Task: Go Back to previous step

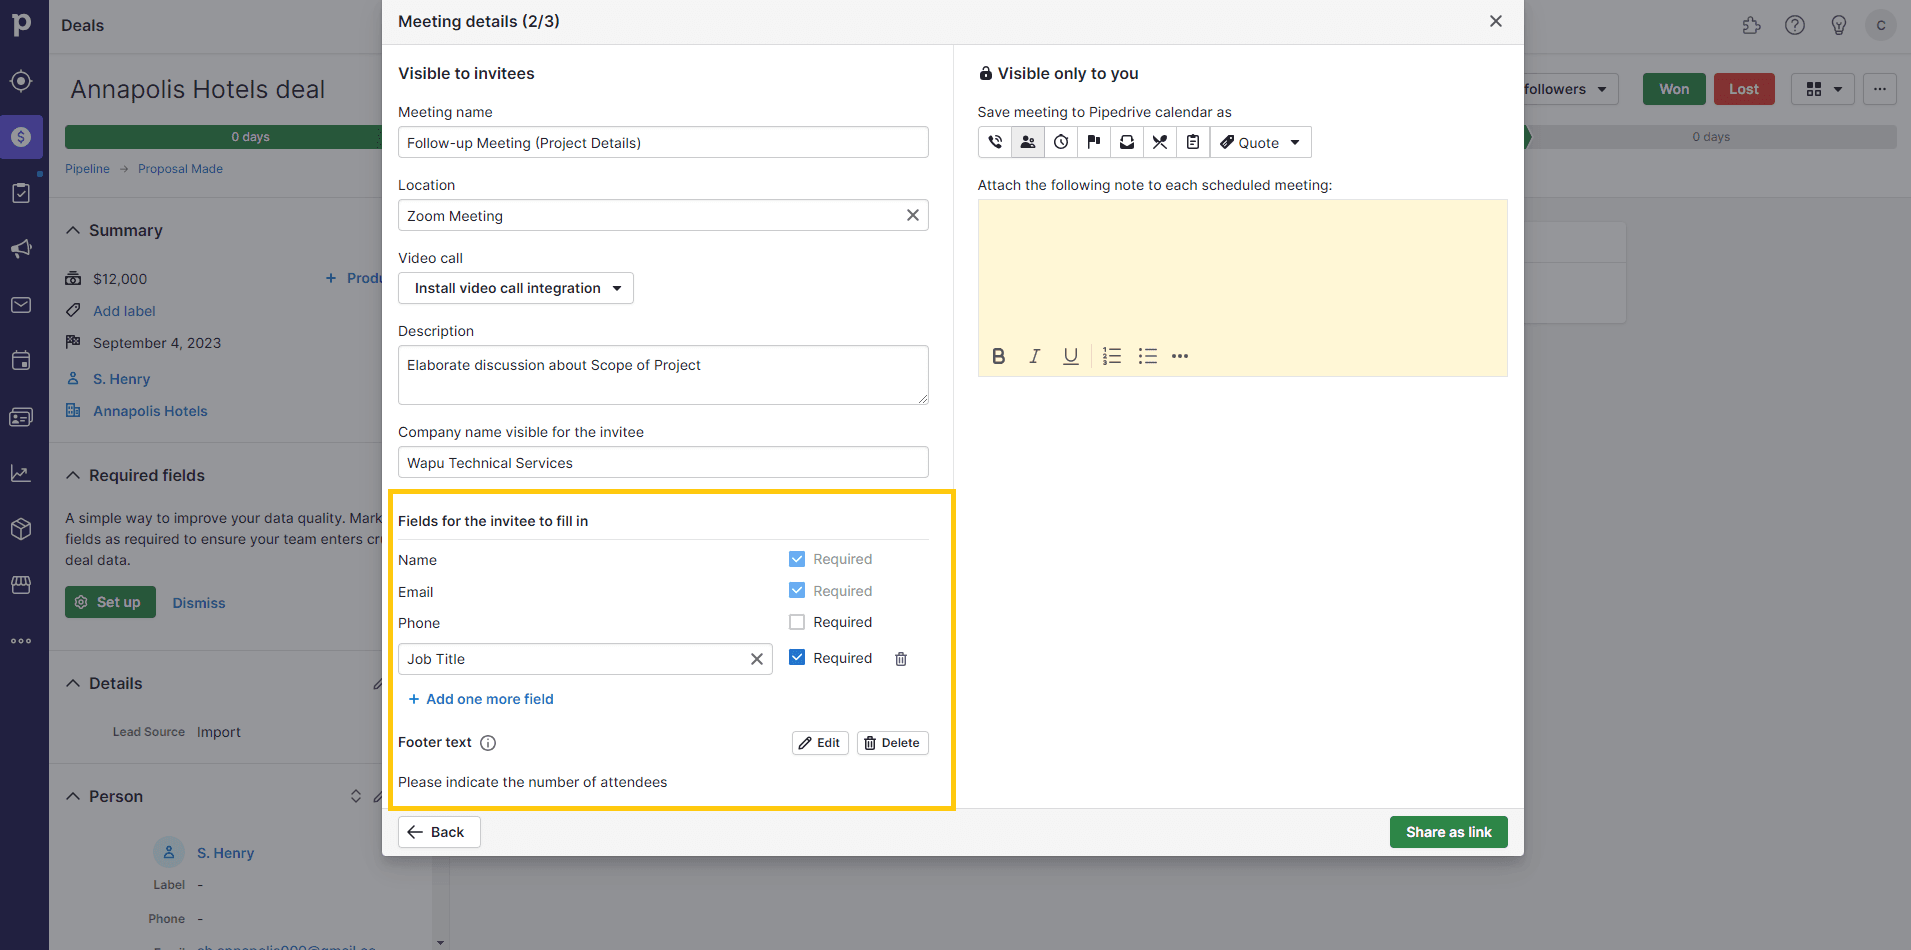Action: pos(439,832)
